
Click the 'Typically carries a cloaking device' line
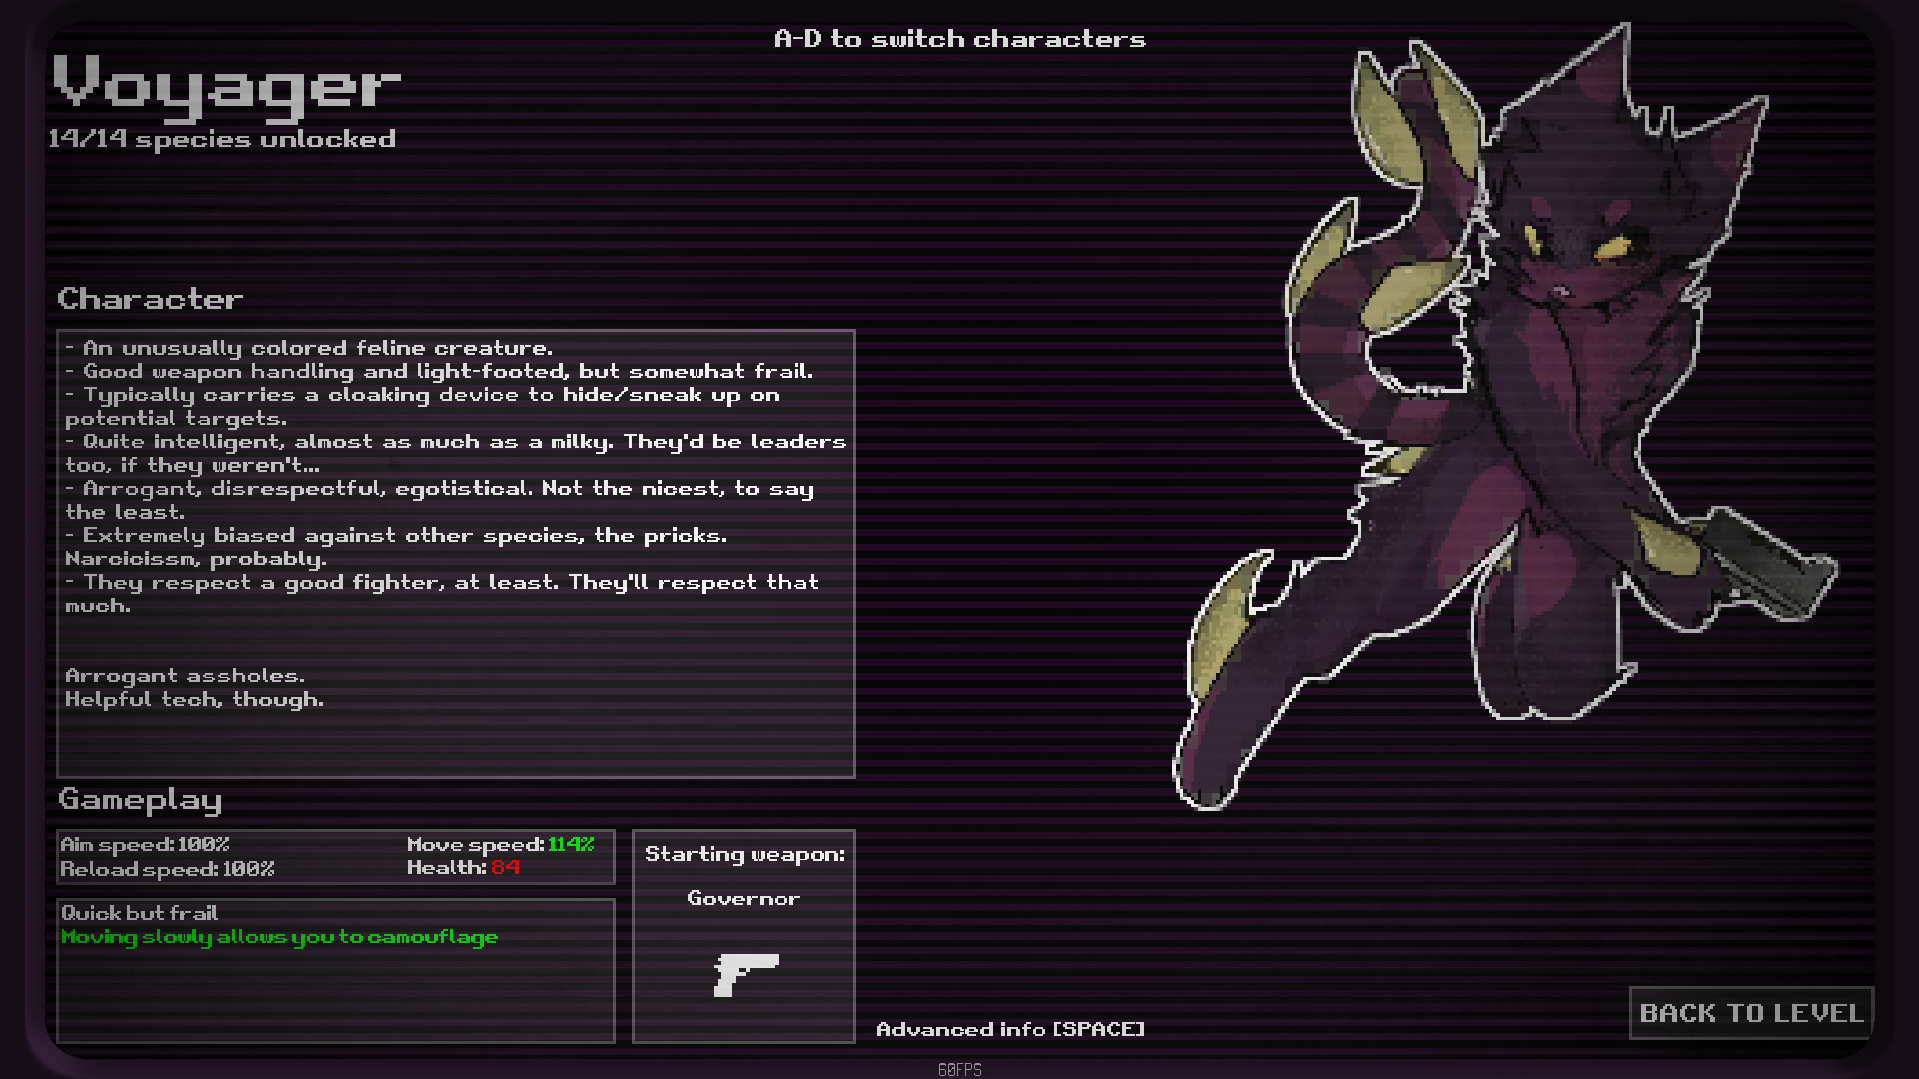tap(423, 406)
